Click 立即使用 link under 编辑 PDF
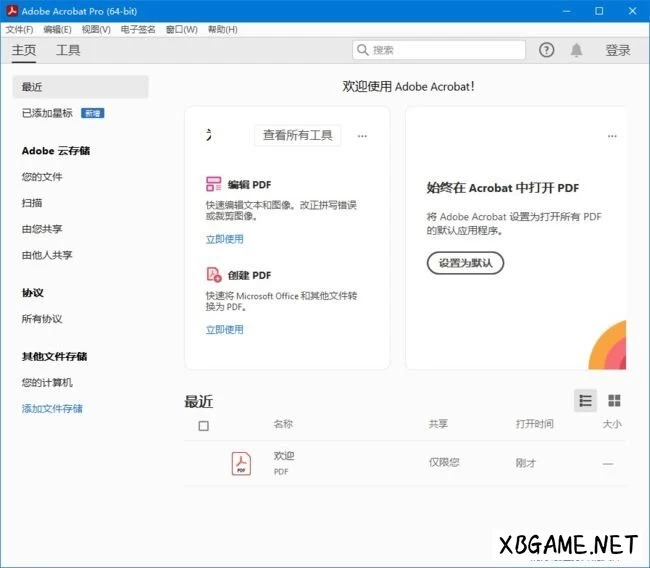This screenshot has width=650, height=568. 225,239
